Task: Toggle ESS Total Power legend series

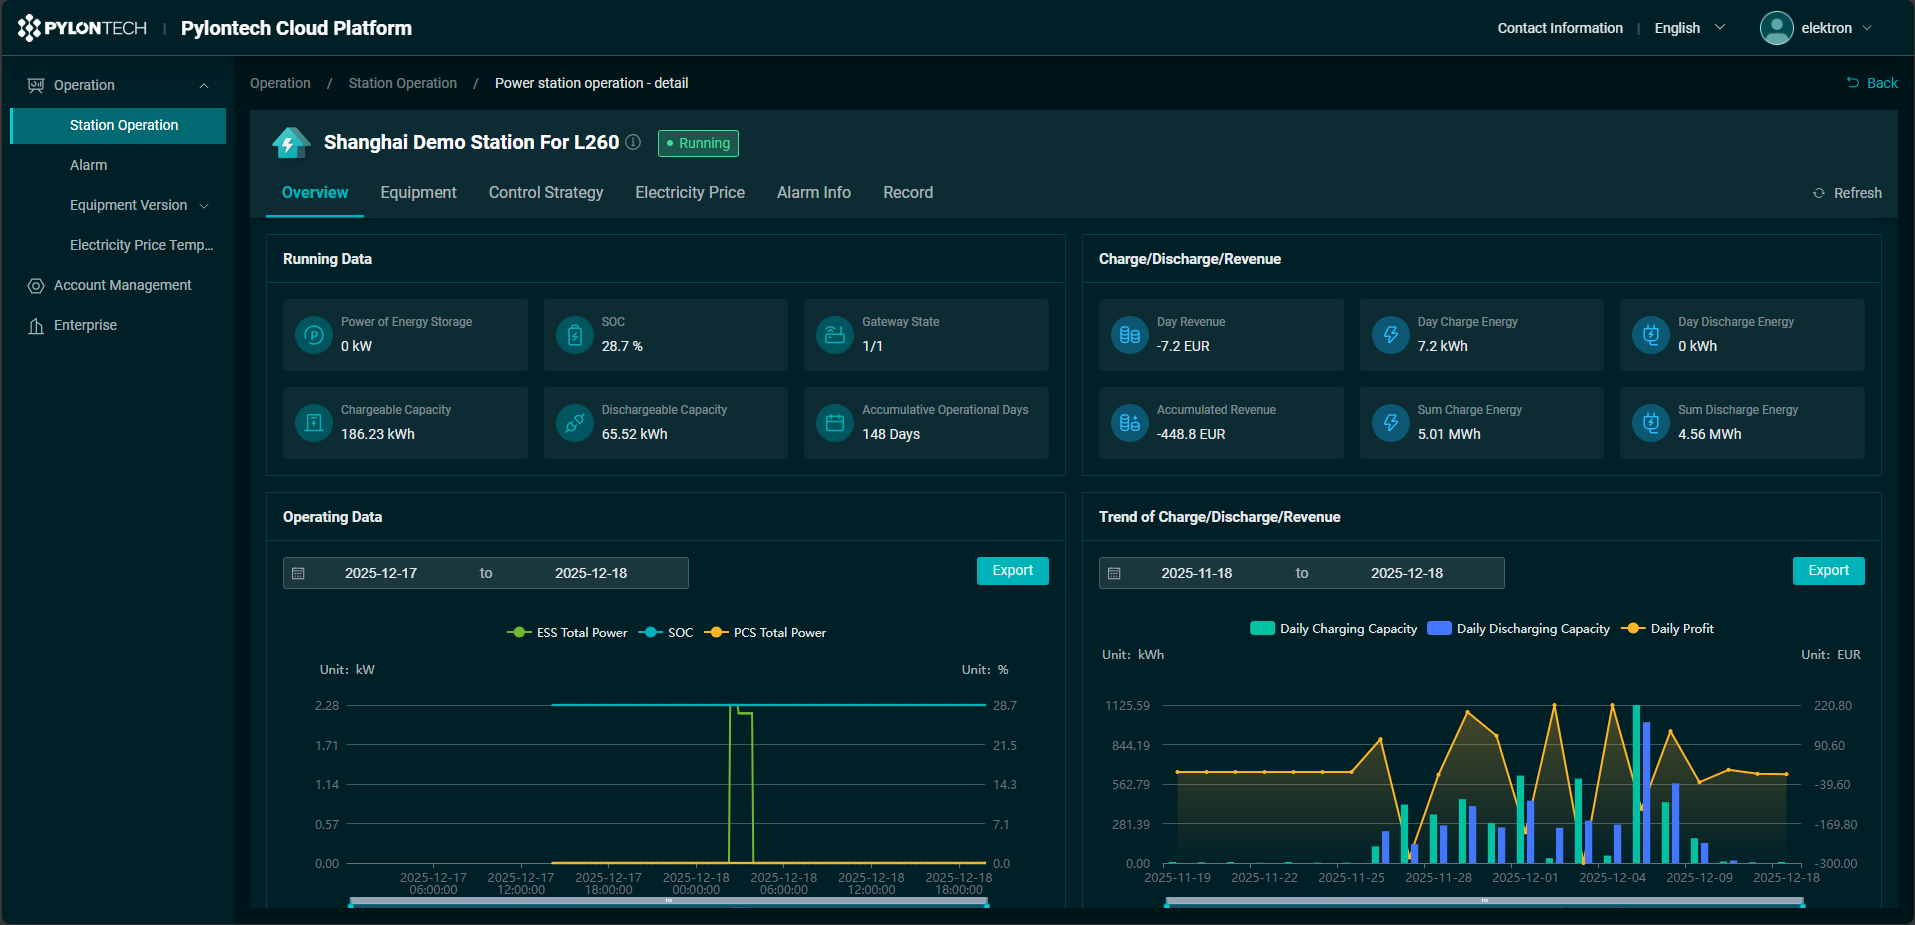Action: click(x=568, y=632)
